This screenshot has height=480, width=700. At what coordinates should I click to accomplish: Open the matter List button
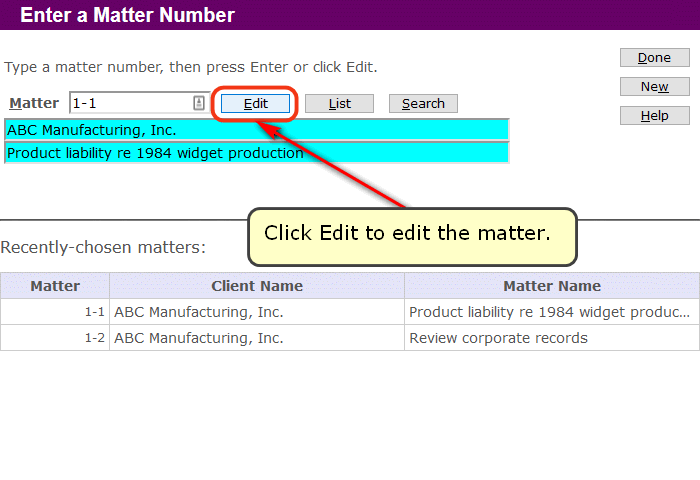pos(339,104)
